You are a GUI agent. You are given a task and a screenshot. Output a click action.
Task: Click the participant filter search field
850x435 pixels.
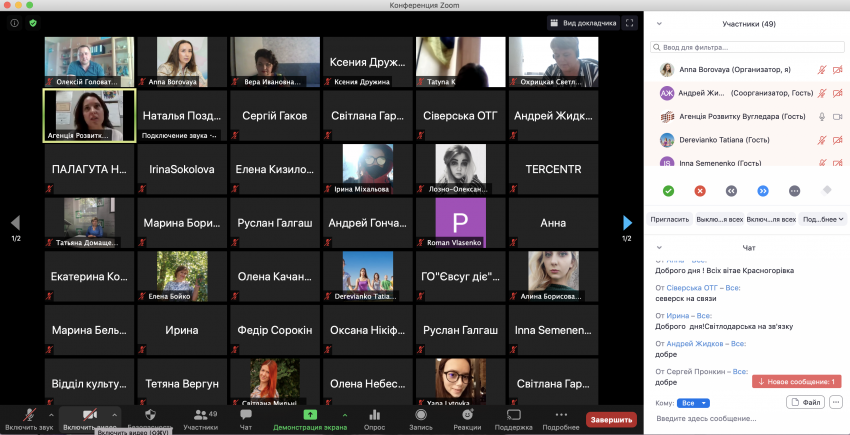coord(746,48)
